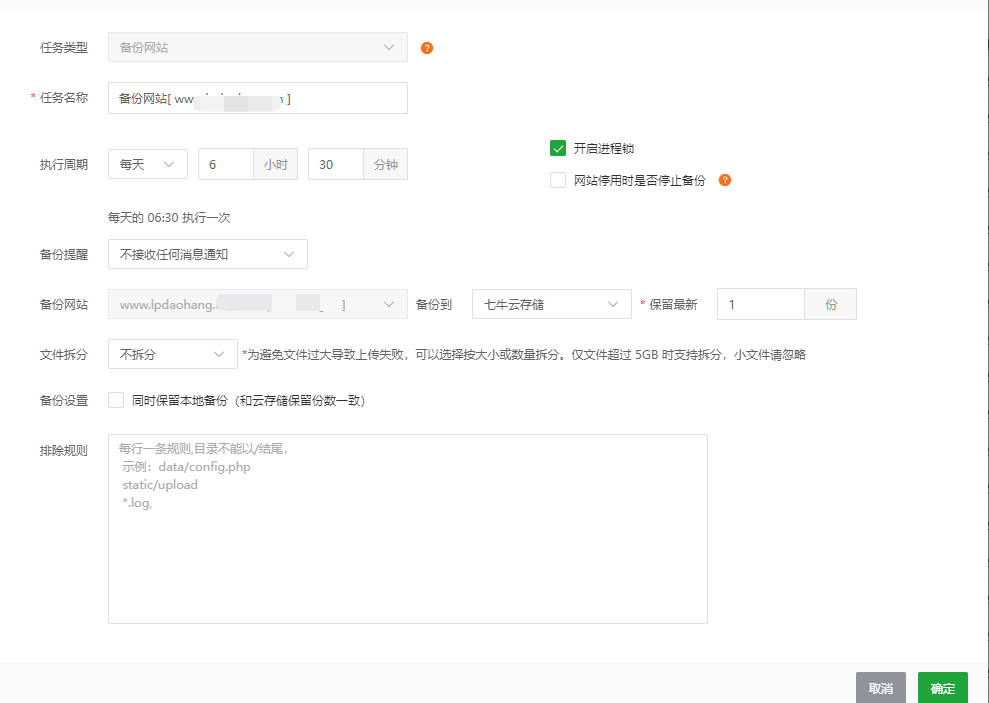
Task: Open the 不接收任何消息通知 reminder dropdown
Action: pos(208,254)
